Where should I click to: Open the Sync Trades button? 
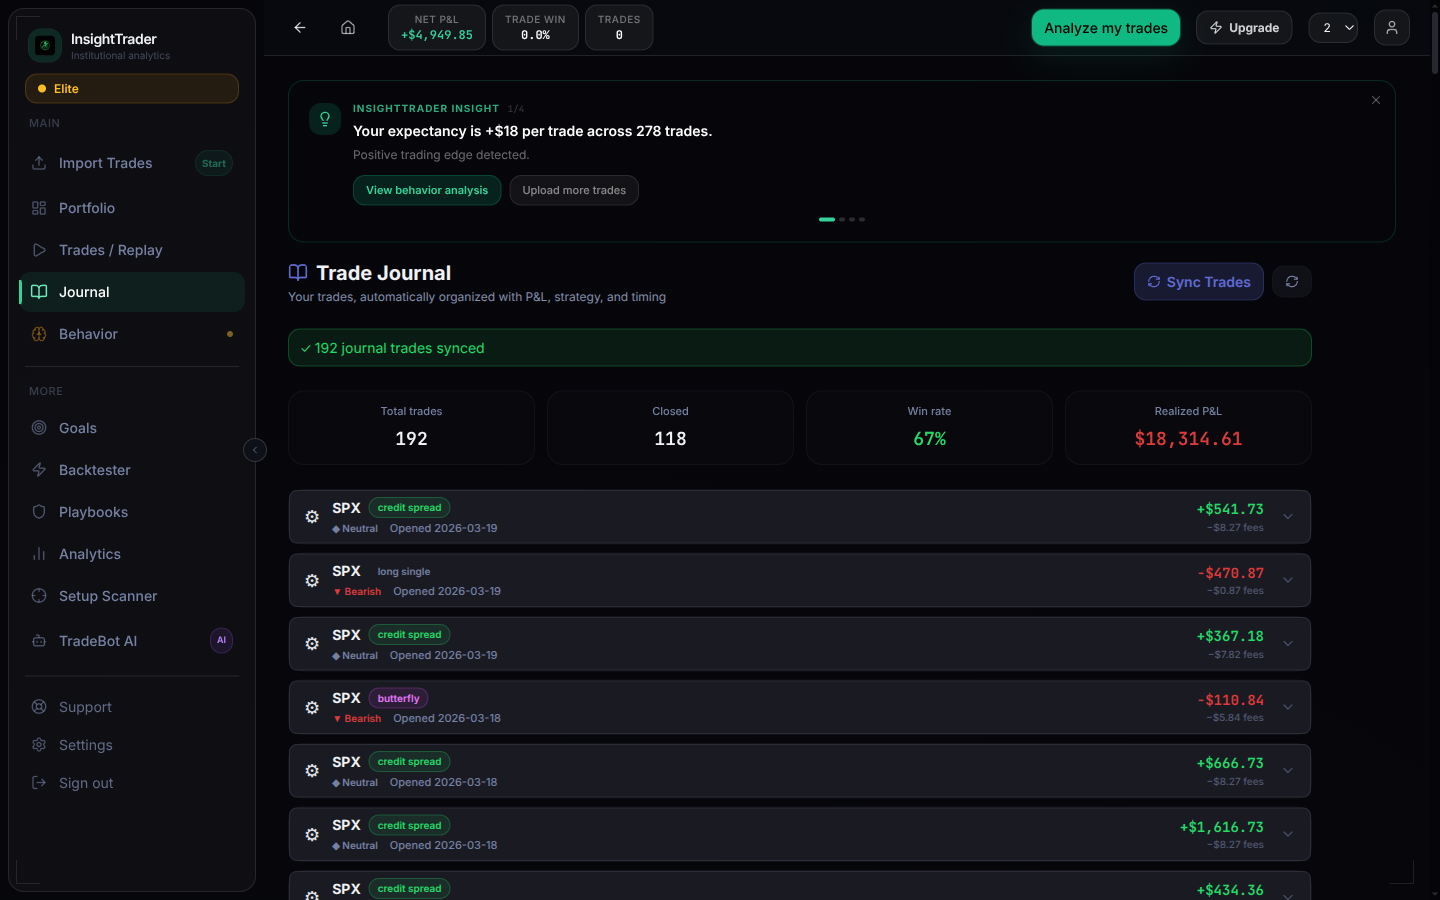coord(1198,281)
